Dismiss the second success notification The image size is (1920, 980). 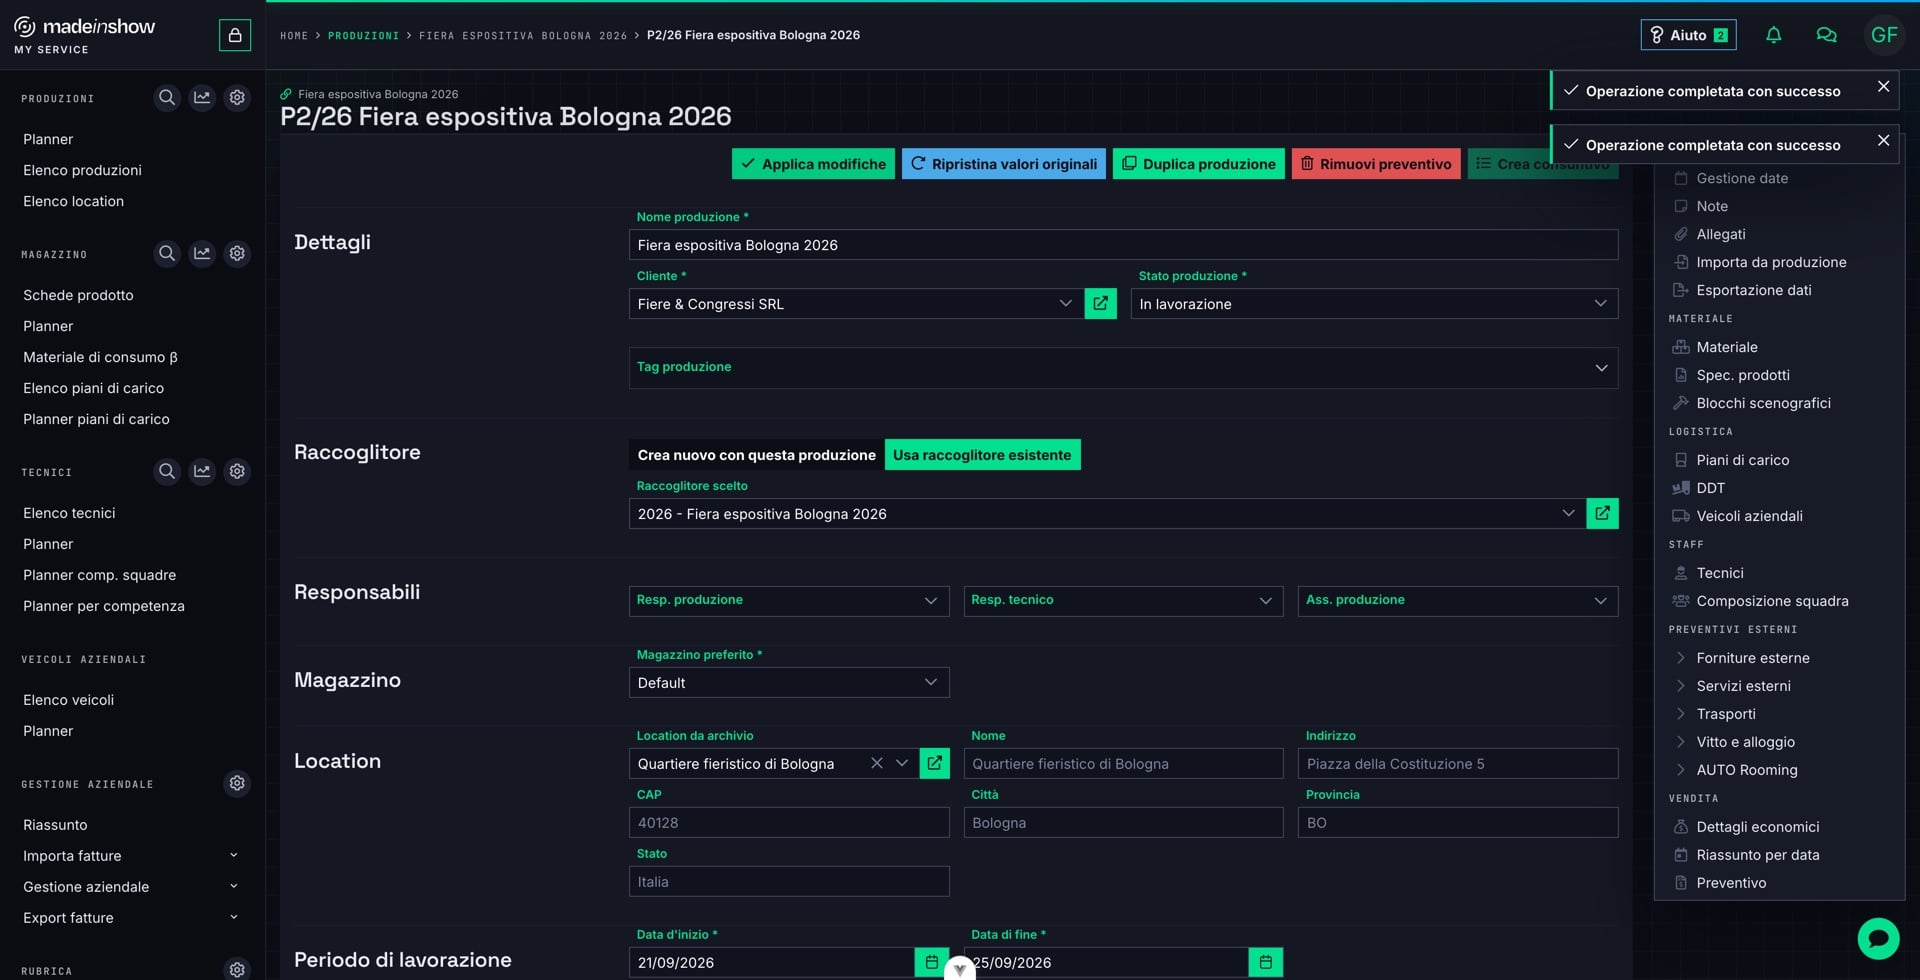pyautogui.click(x=1883, y=141)
